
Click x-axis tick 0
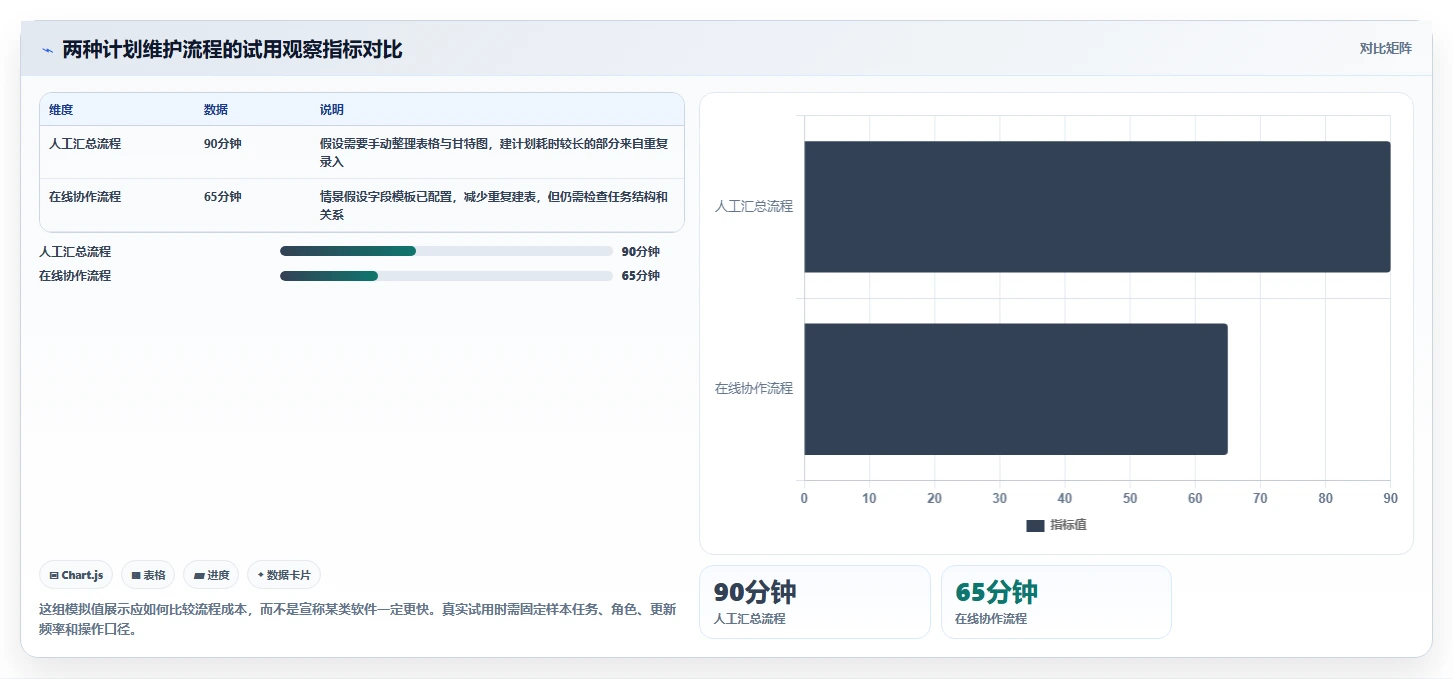tap(804, 498)
